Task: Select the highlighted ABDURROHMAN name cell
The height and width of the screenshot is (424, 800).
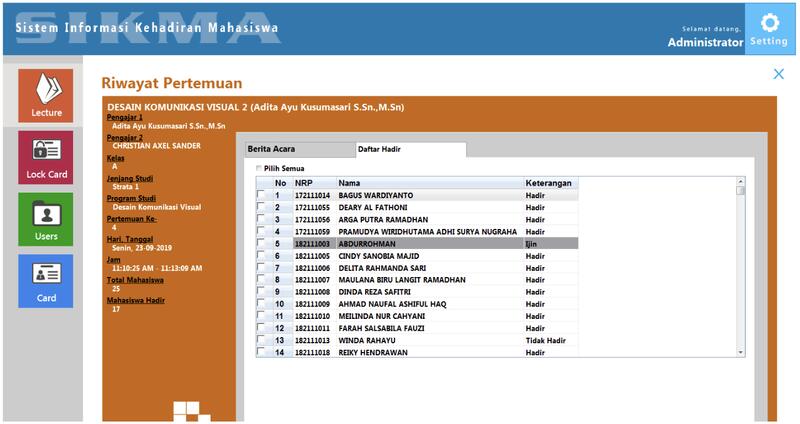Action: [430, 244]
